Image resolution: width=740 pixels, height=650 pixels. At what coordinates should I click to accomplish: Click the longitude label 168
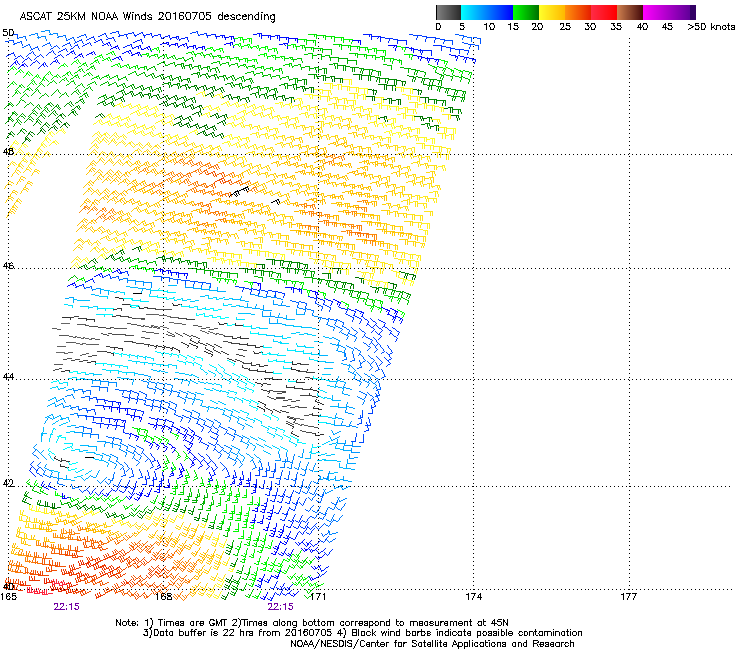pyautogui.click(x=163, y=597)
